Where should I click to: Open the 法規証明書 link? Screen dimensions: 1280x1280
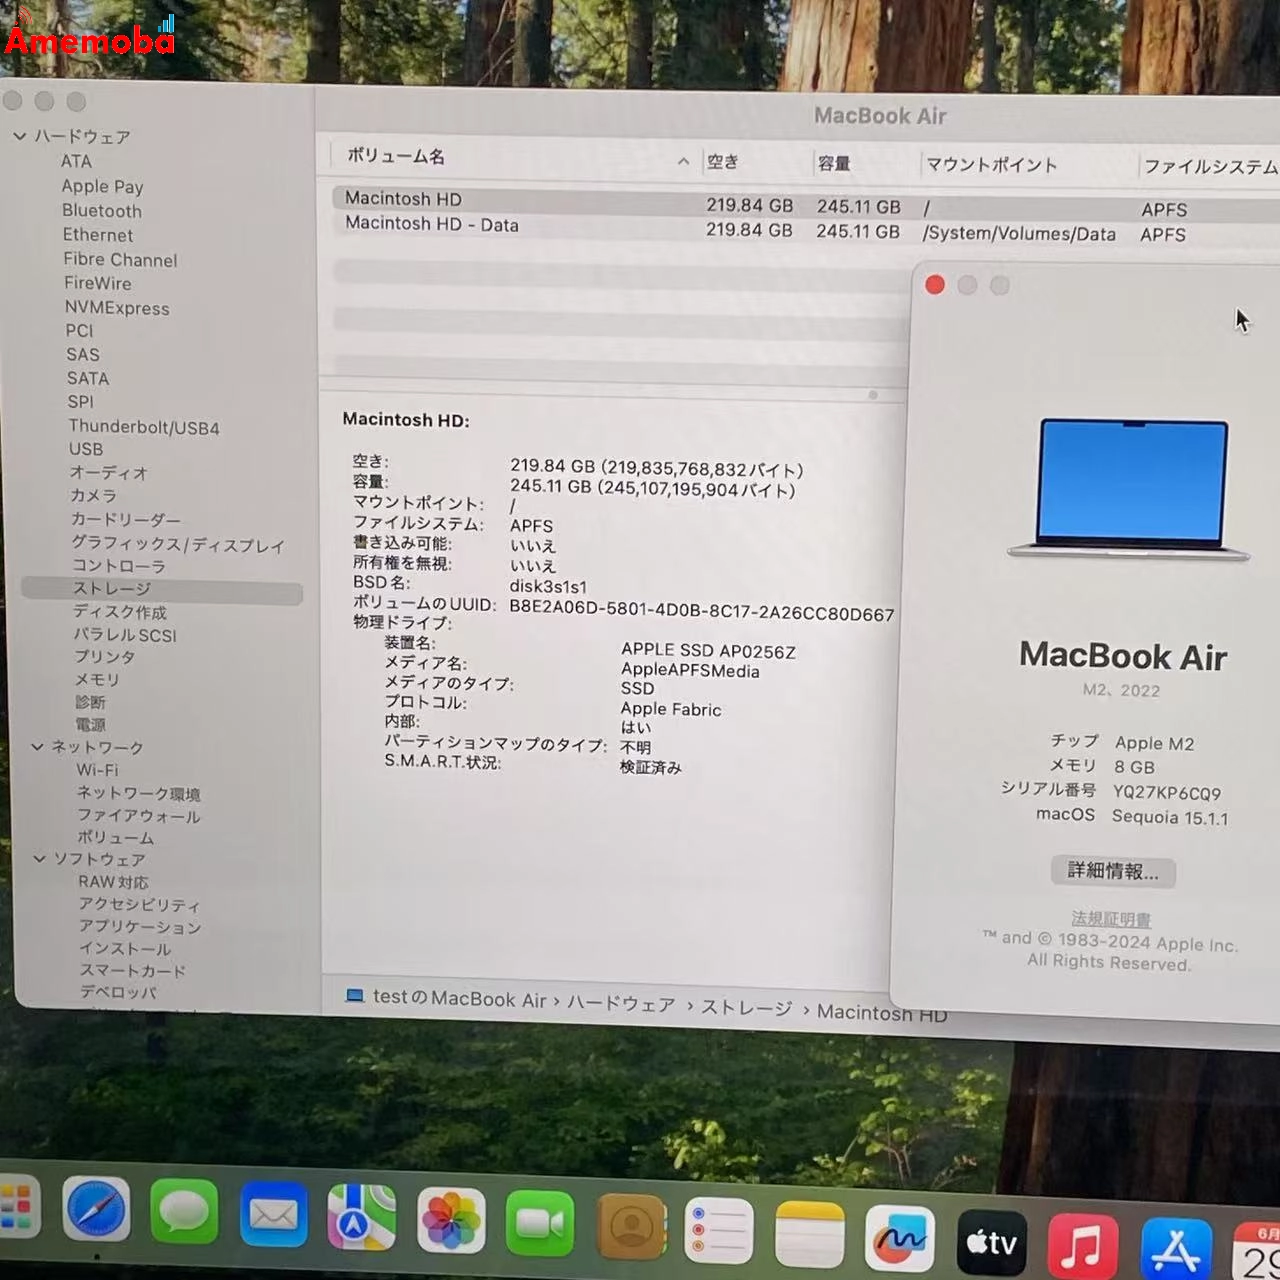(x=1109, y=919)
